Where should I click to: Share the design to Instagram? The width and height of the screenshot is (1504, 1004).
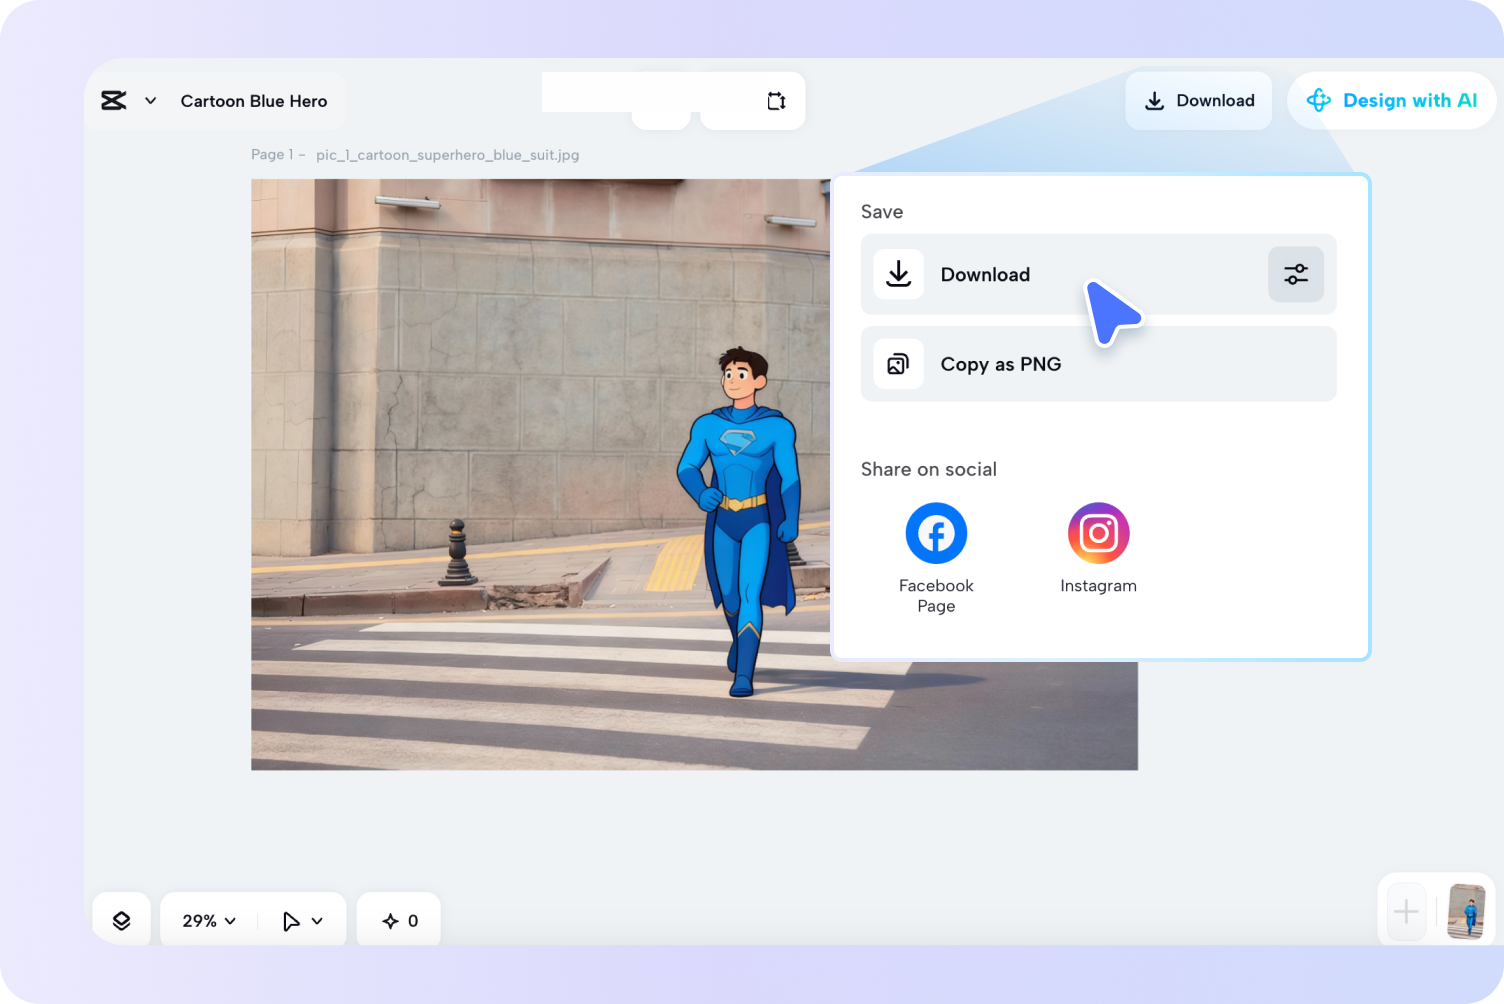[x=1098, y=533]
